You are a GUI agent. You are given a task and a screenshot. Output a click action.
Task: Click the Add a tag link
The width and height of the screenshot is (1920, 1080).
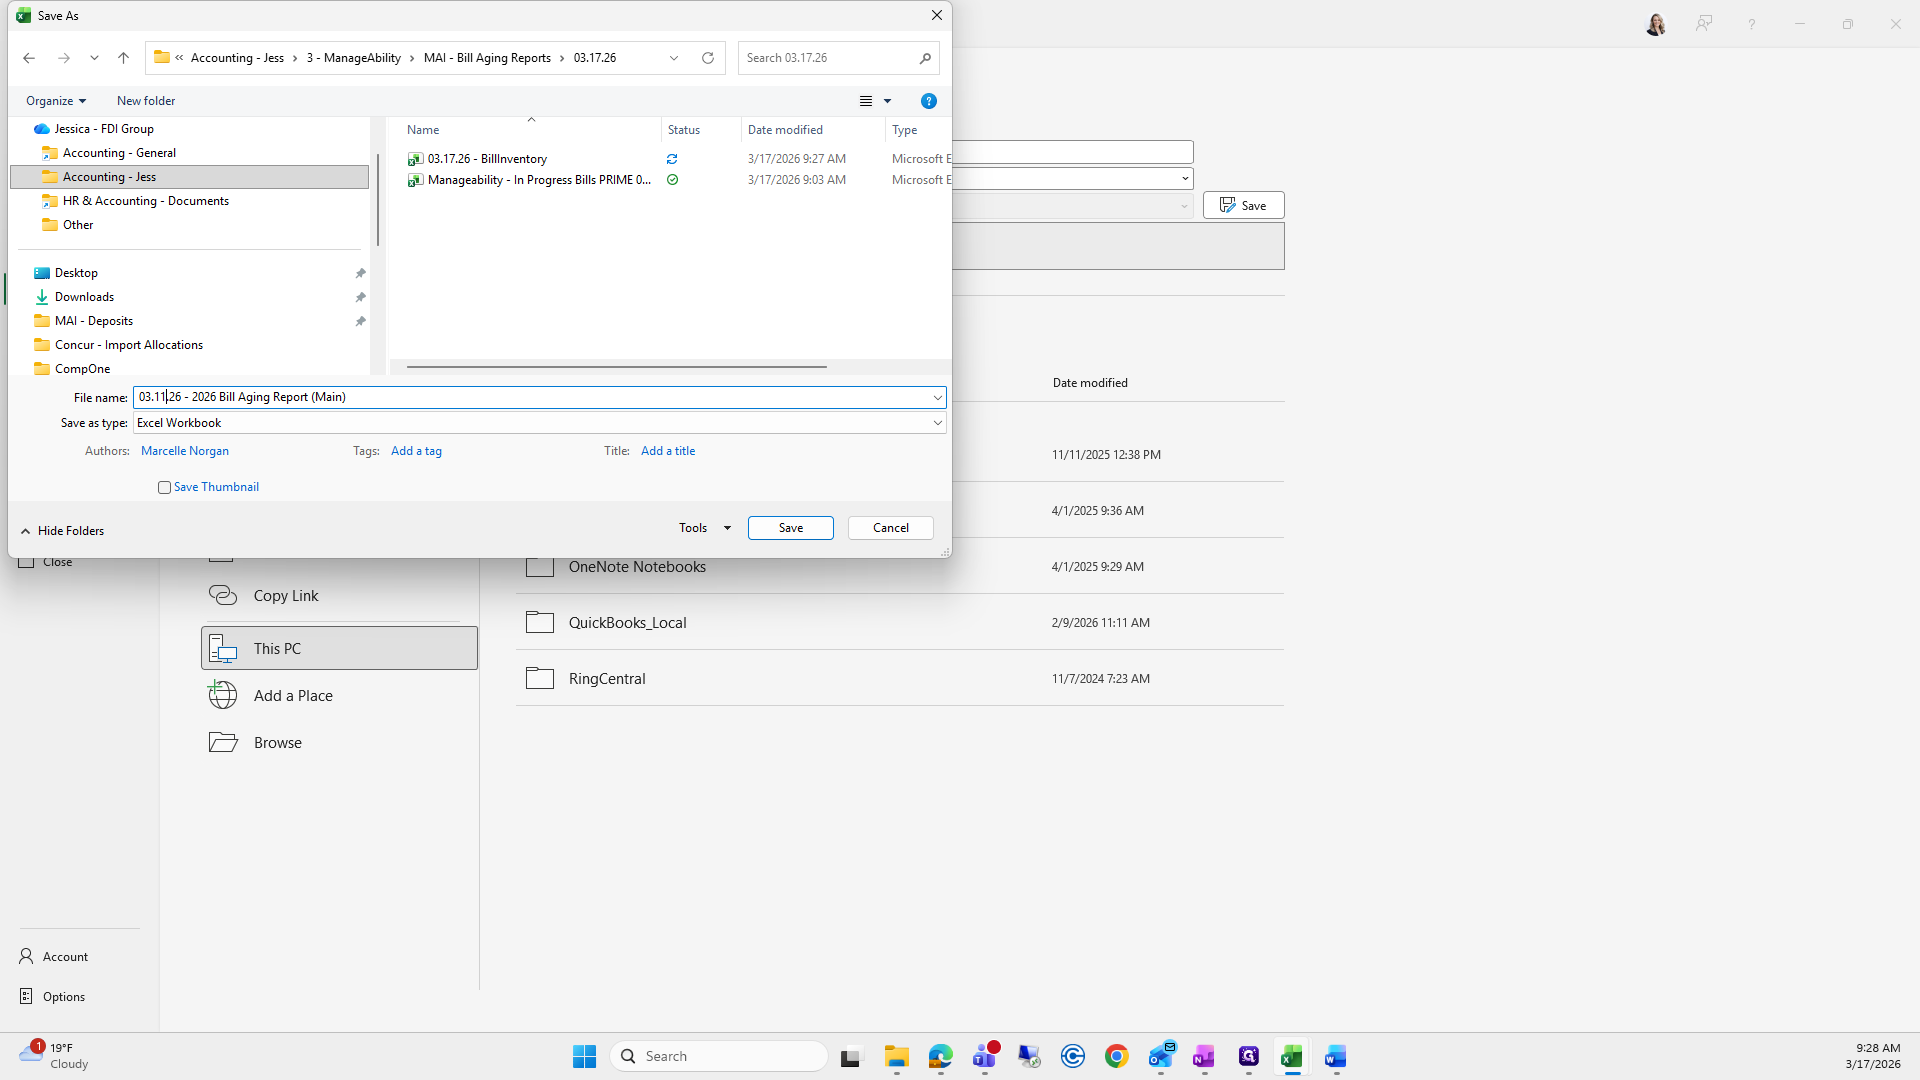pyautogui.click(x=416, y=451)
